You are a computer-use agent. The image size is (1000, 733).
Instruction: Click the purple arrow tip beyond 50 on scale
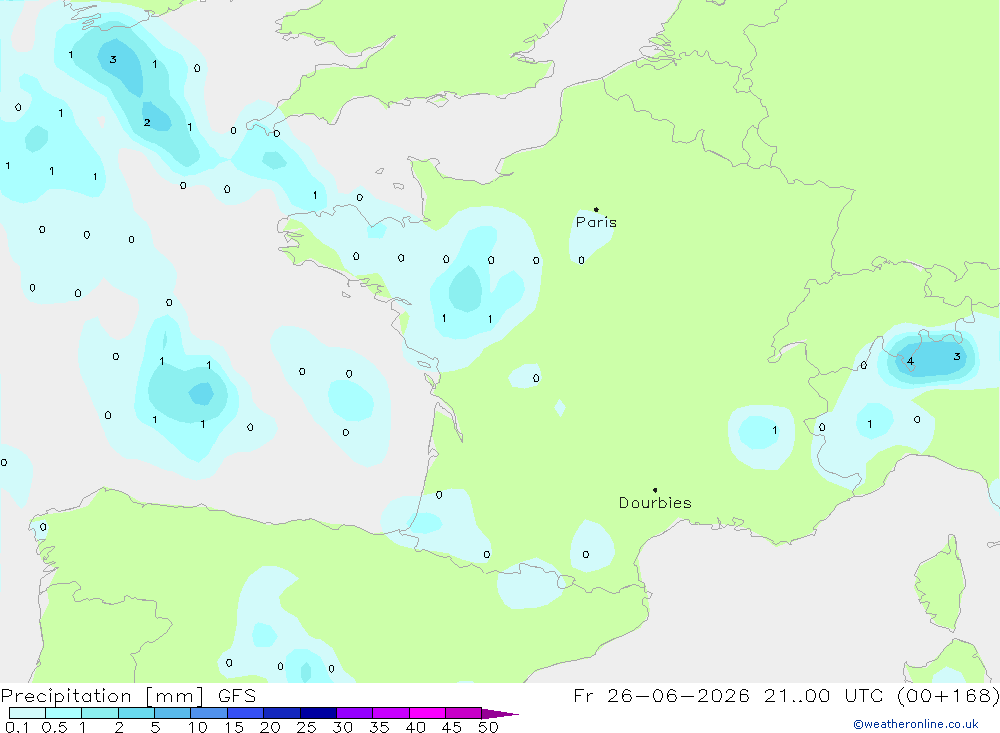[501, 714]
